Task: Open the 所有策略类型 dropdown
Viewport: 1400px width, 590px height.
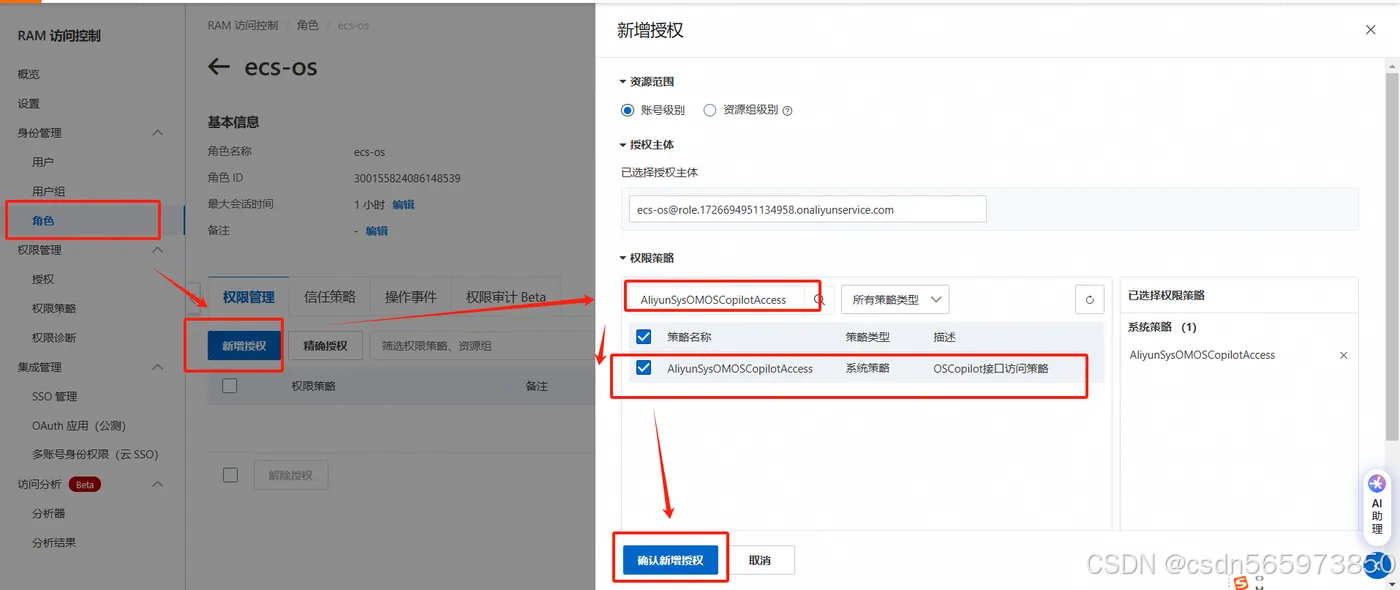Action: (x=894, y=299)
